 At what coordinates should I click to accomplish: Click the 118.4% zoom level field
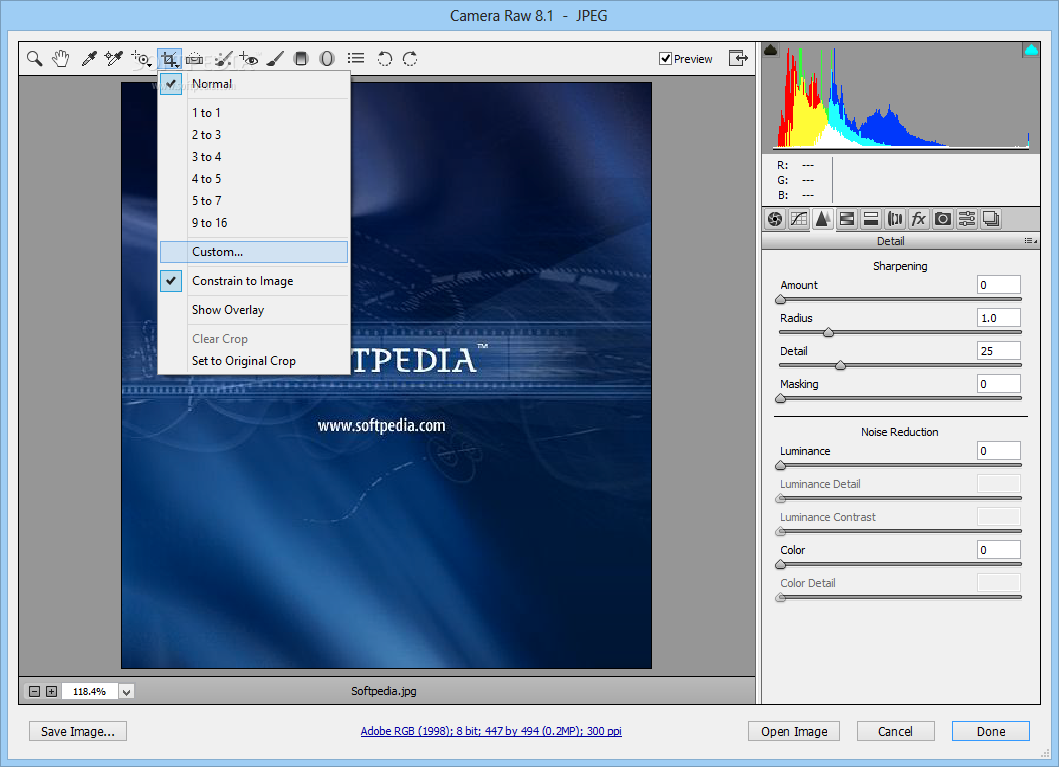[x=90, y=691]
